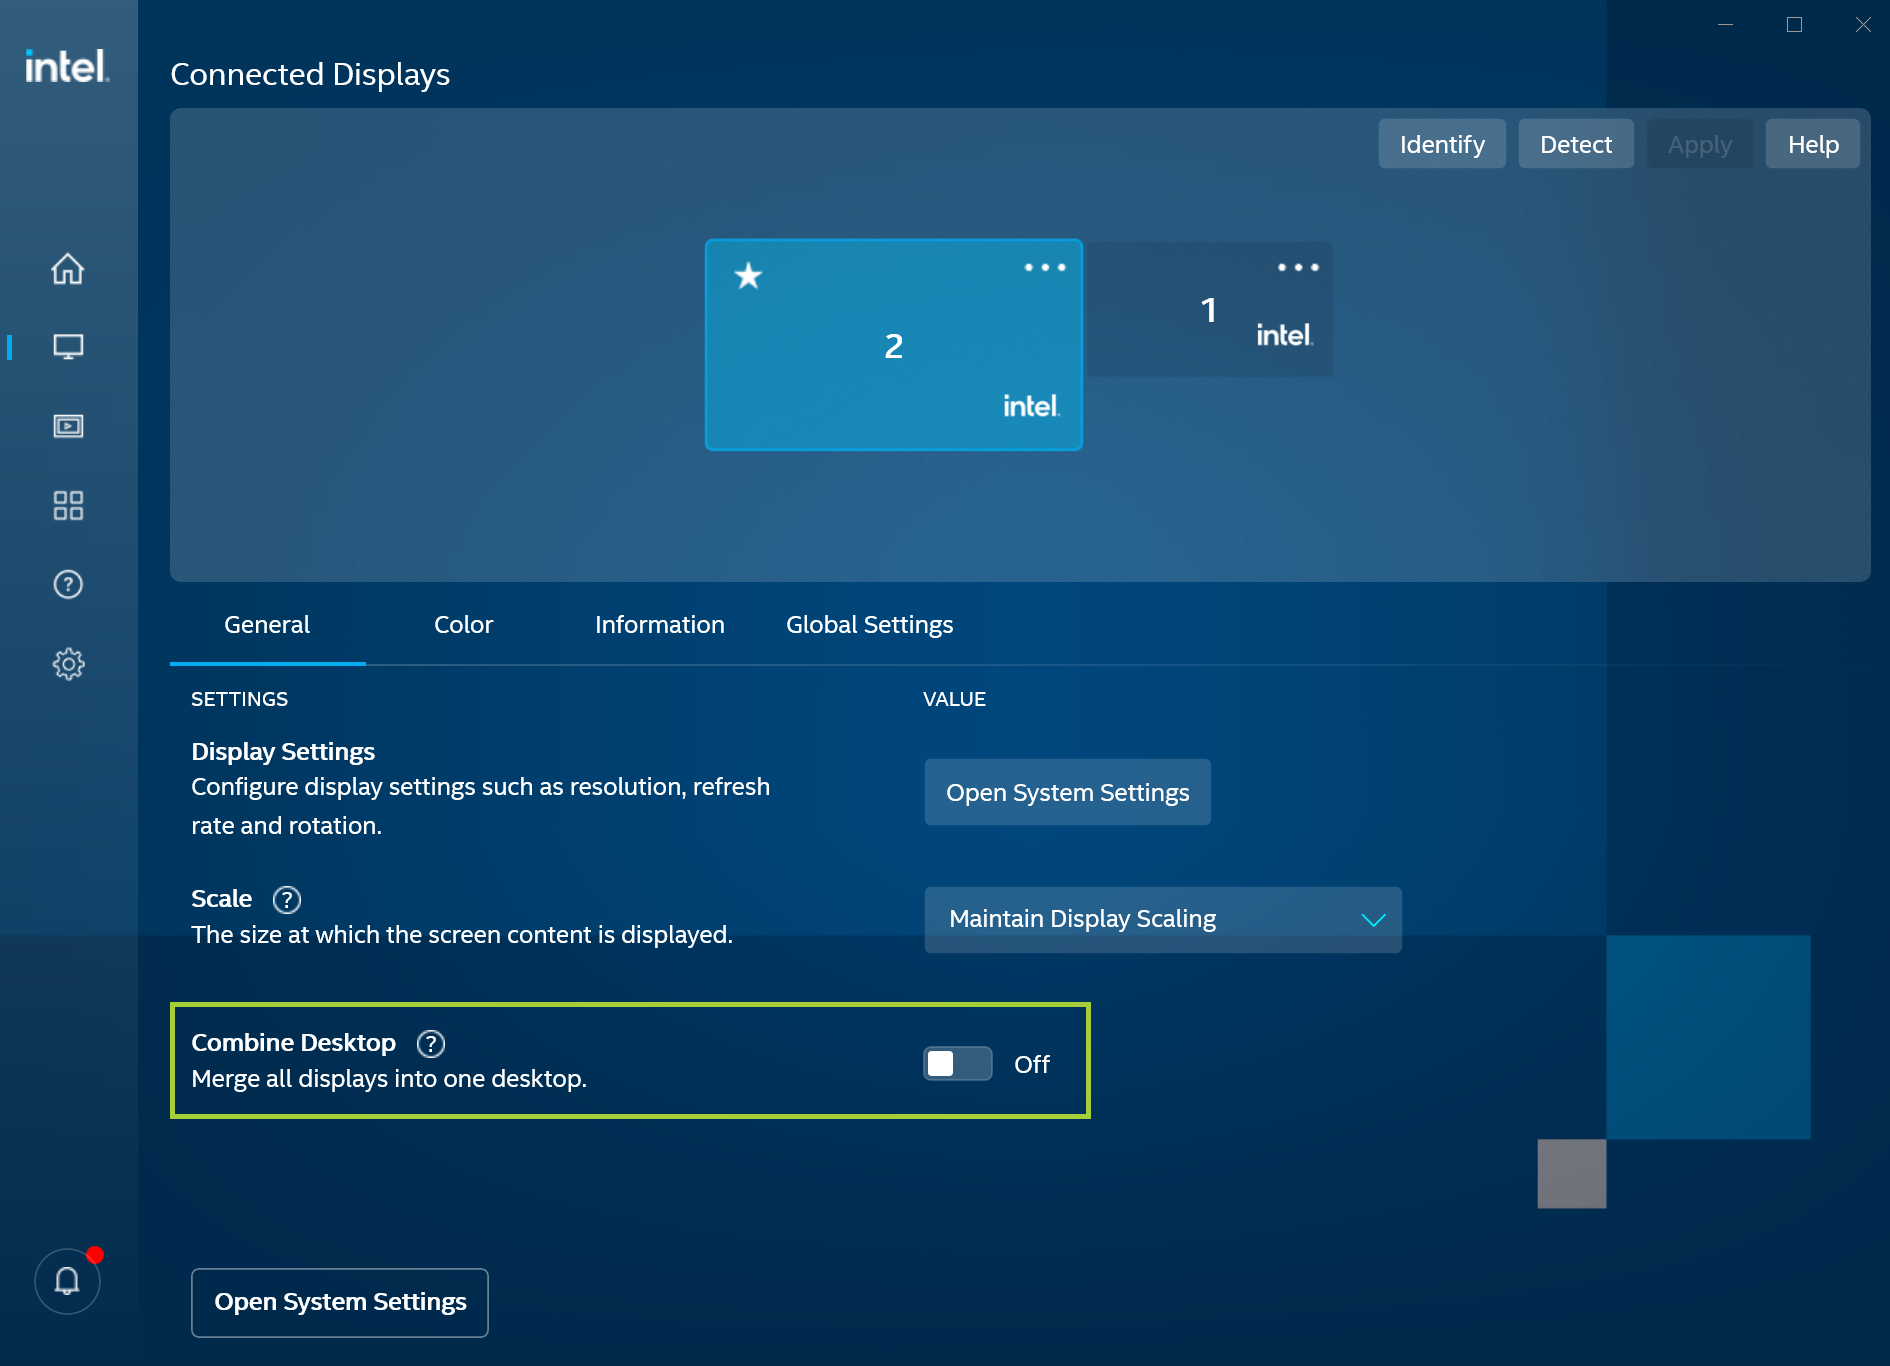This screenshot has height=1366, width=1890.
Task: Show help tooltip for Scale
Action: point(287,900)
